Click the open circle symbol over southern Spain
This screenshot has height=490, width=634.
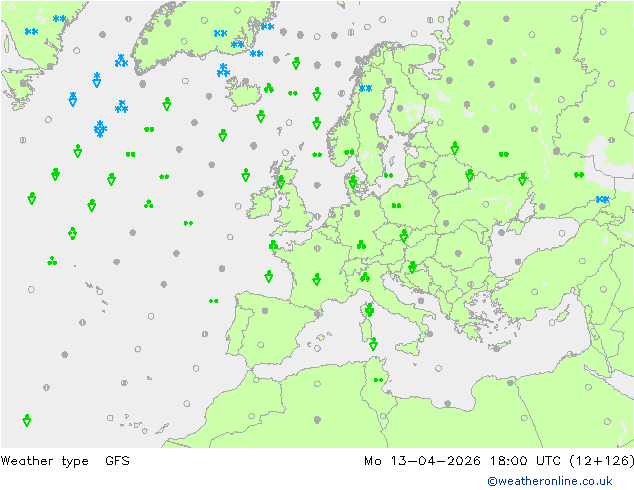point(261,345)
